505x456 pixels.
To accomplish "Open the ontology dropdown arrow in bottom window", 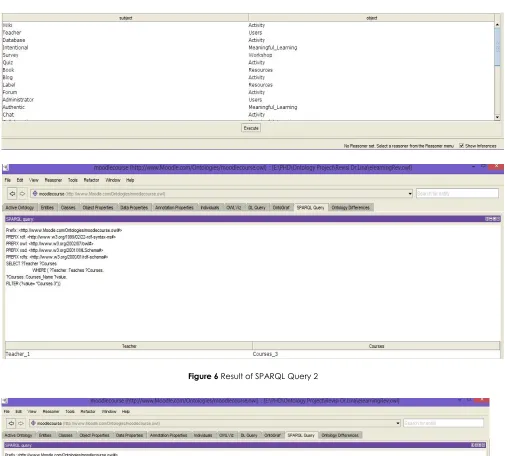I will (398, 423).
